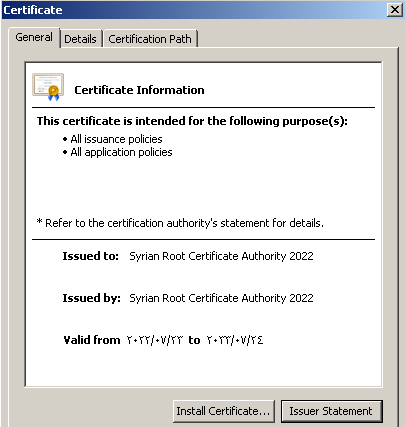406x427 pixels.
Task: Click the Install Certificate button
Action: click(x=223, y=411)
